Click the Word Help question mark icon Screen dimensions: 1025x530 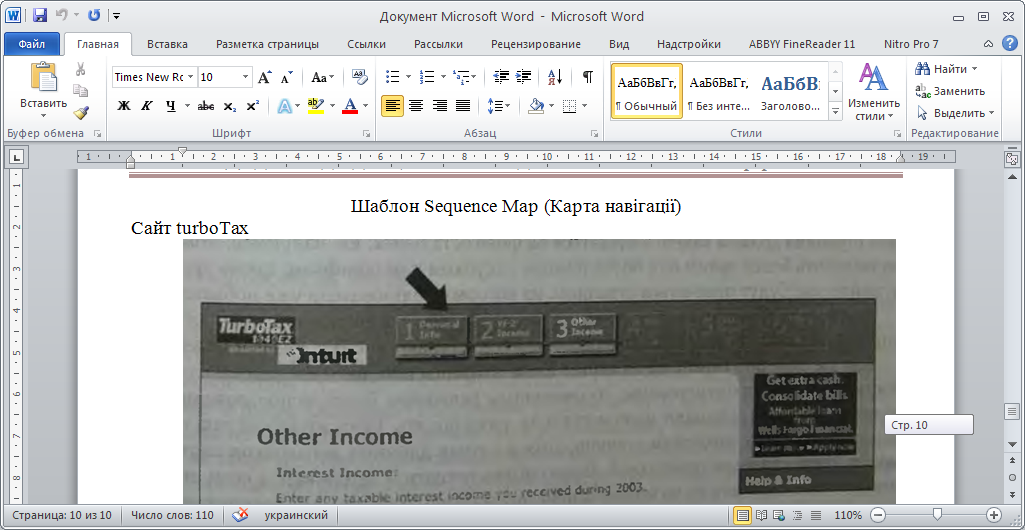[1009, 44]
